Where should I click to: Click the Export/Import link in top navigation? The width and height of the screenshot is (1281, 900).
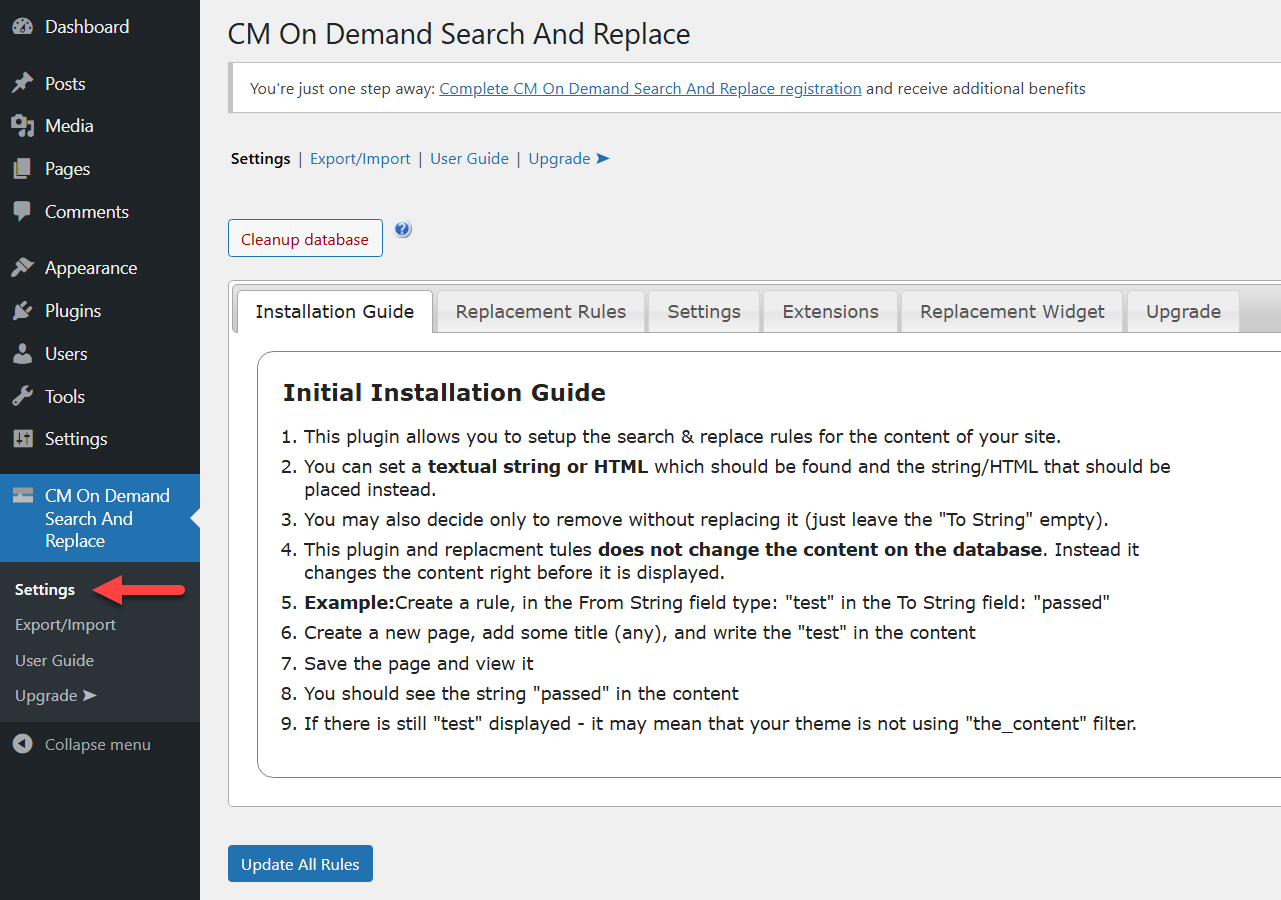click(360, 158)
